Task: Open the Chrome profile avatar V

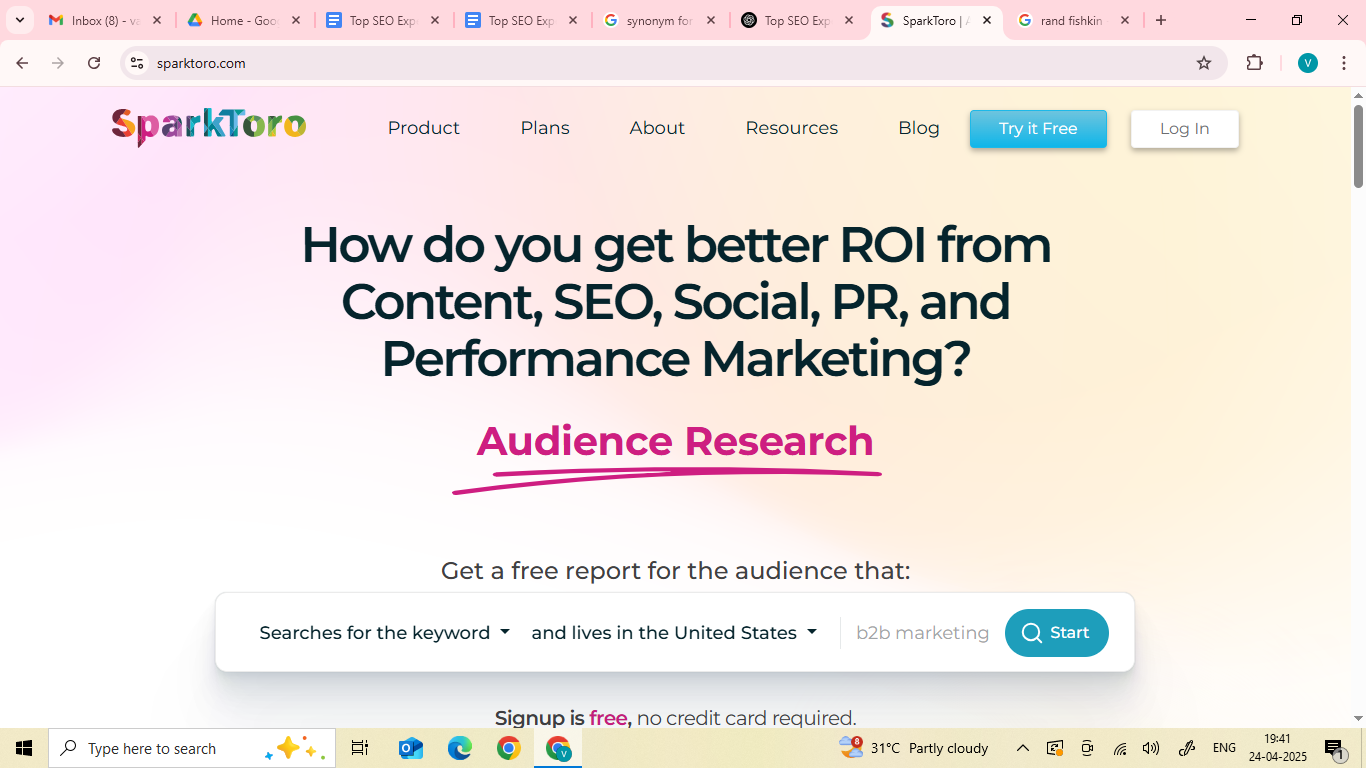Action: [1308, 63]
